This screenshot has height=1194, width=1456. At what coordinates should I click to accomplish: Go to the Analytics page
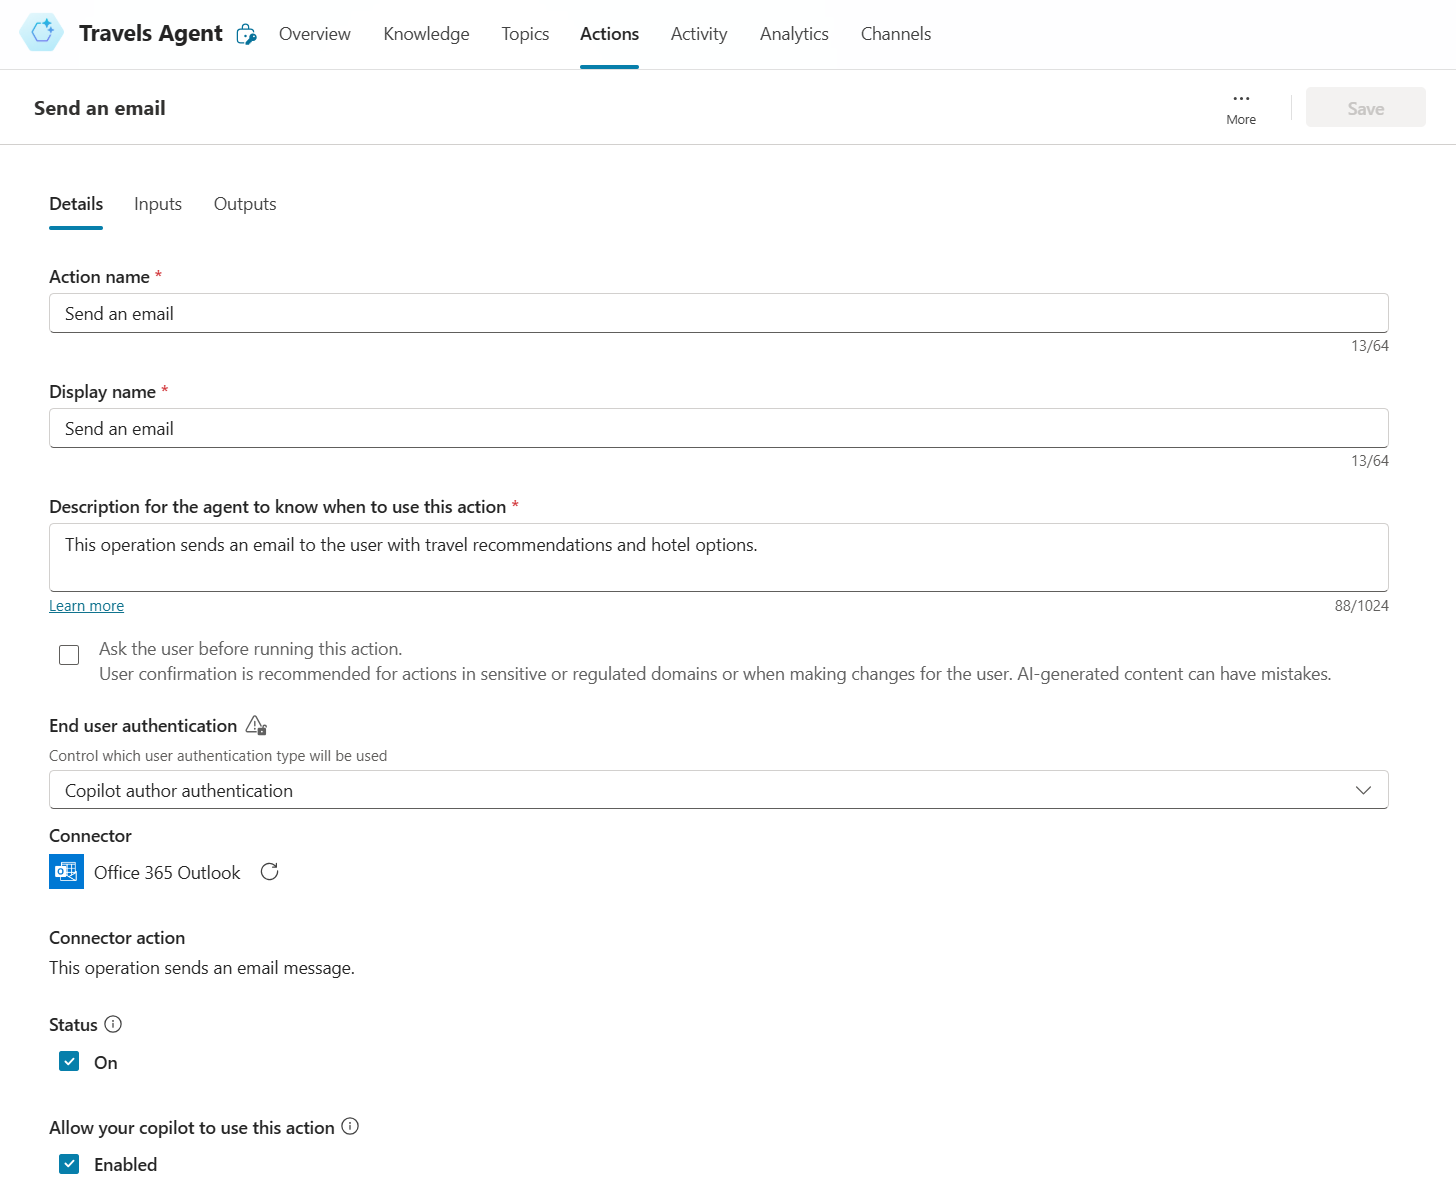[794, 34]
